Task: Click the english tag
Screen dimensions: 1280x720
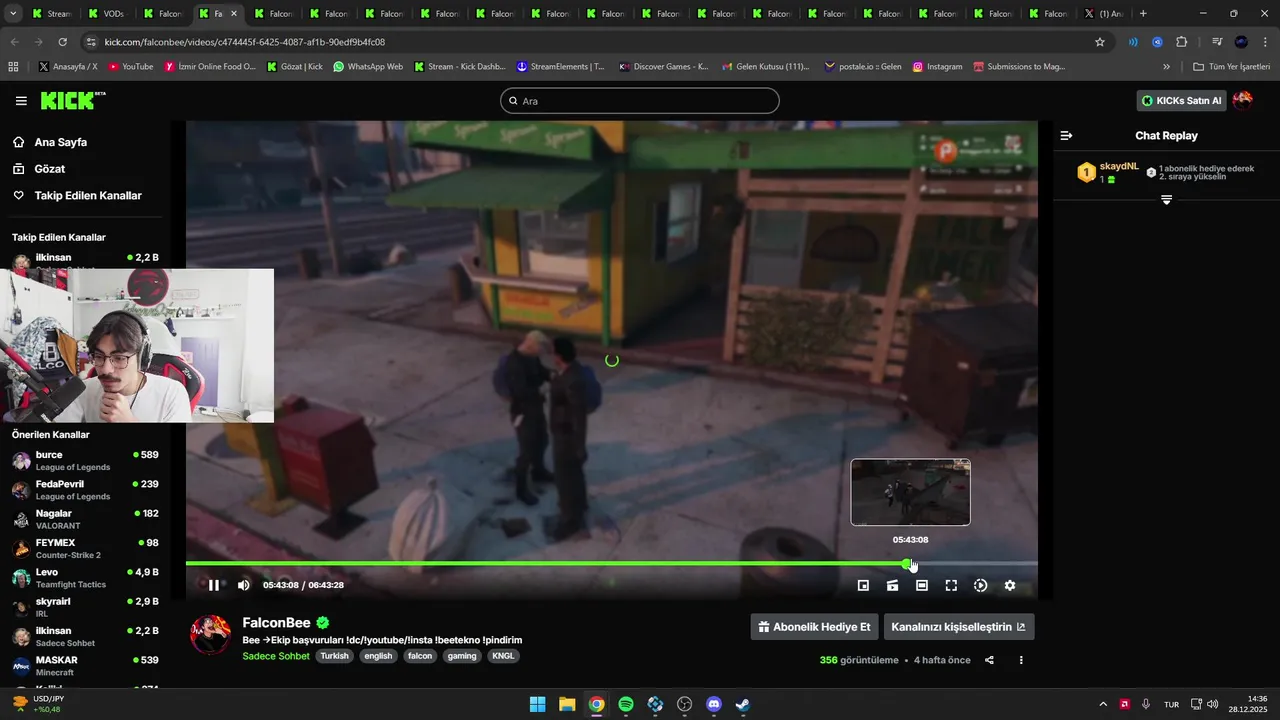Action: click(378, 656)
